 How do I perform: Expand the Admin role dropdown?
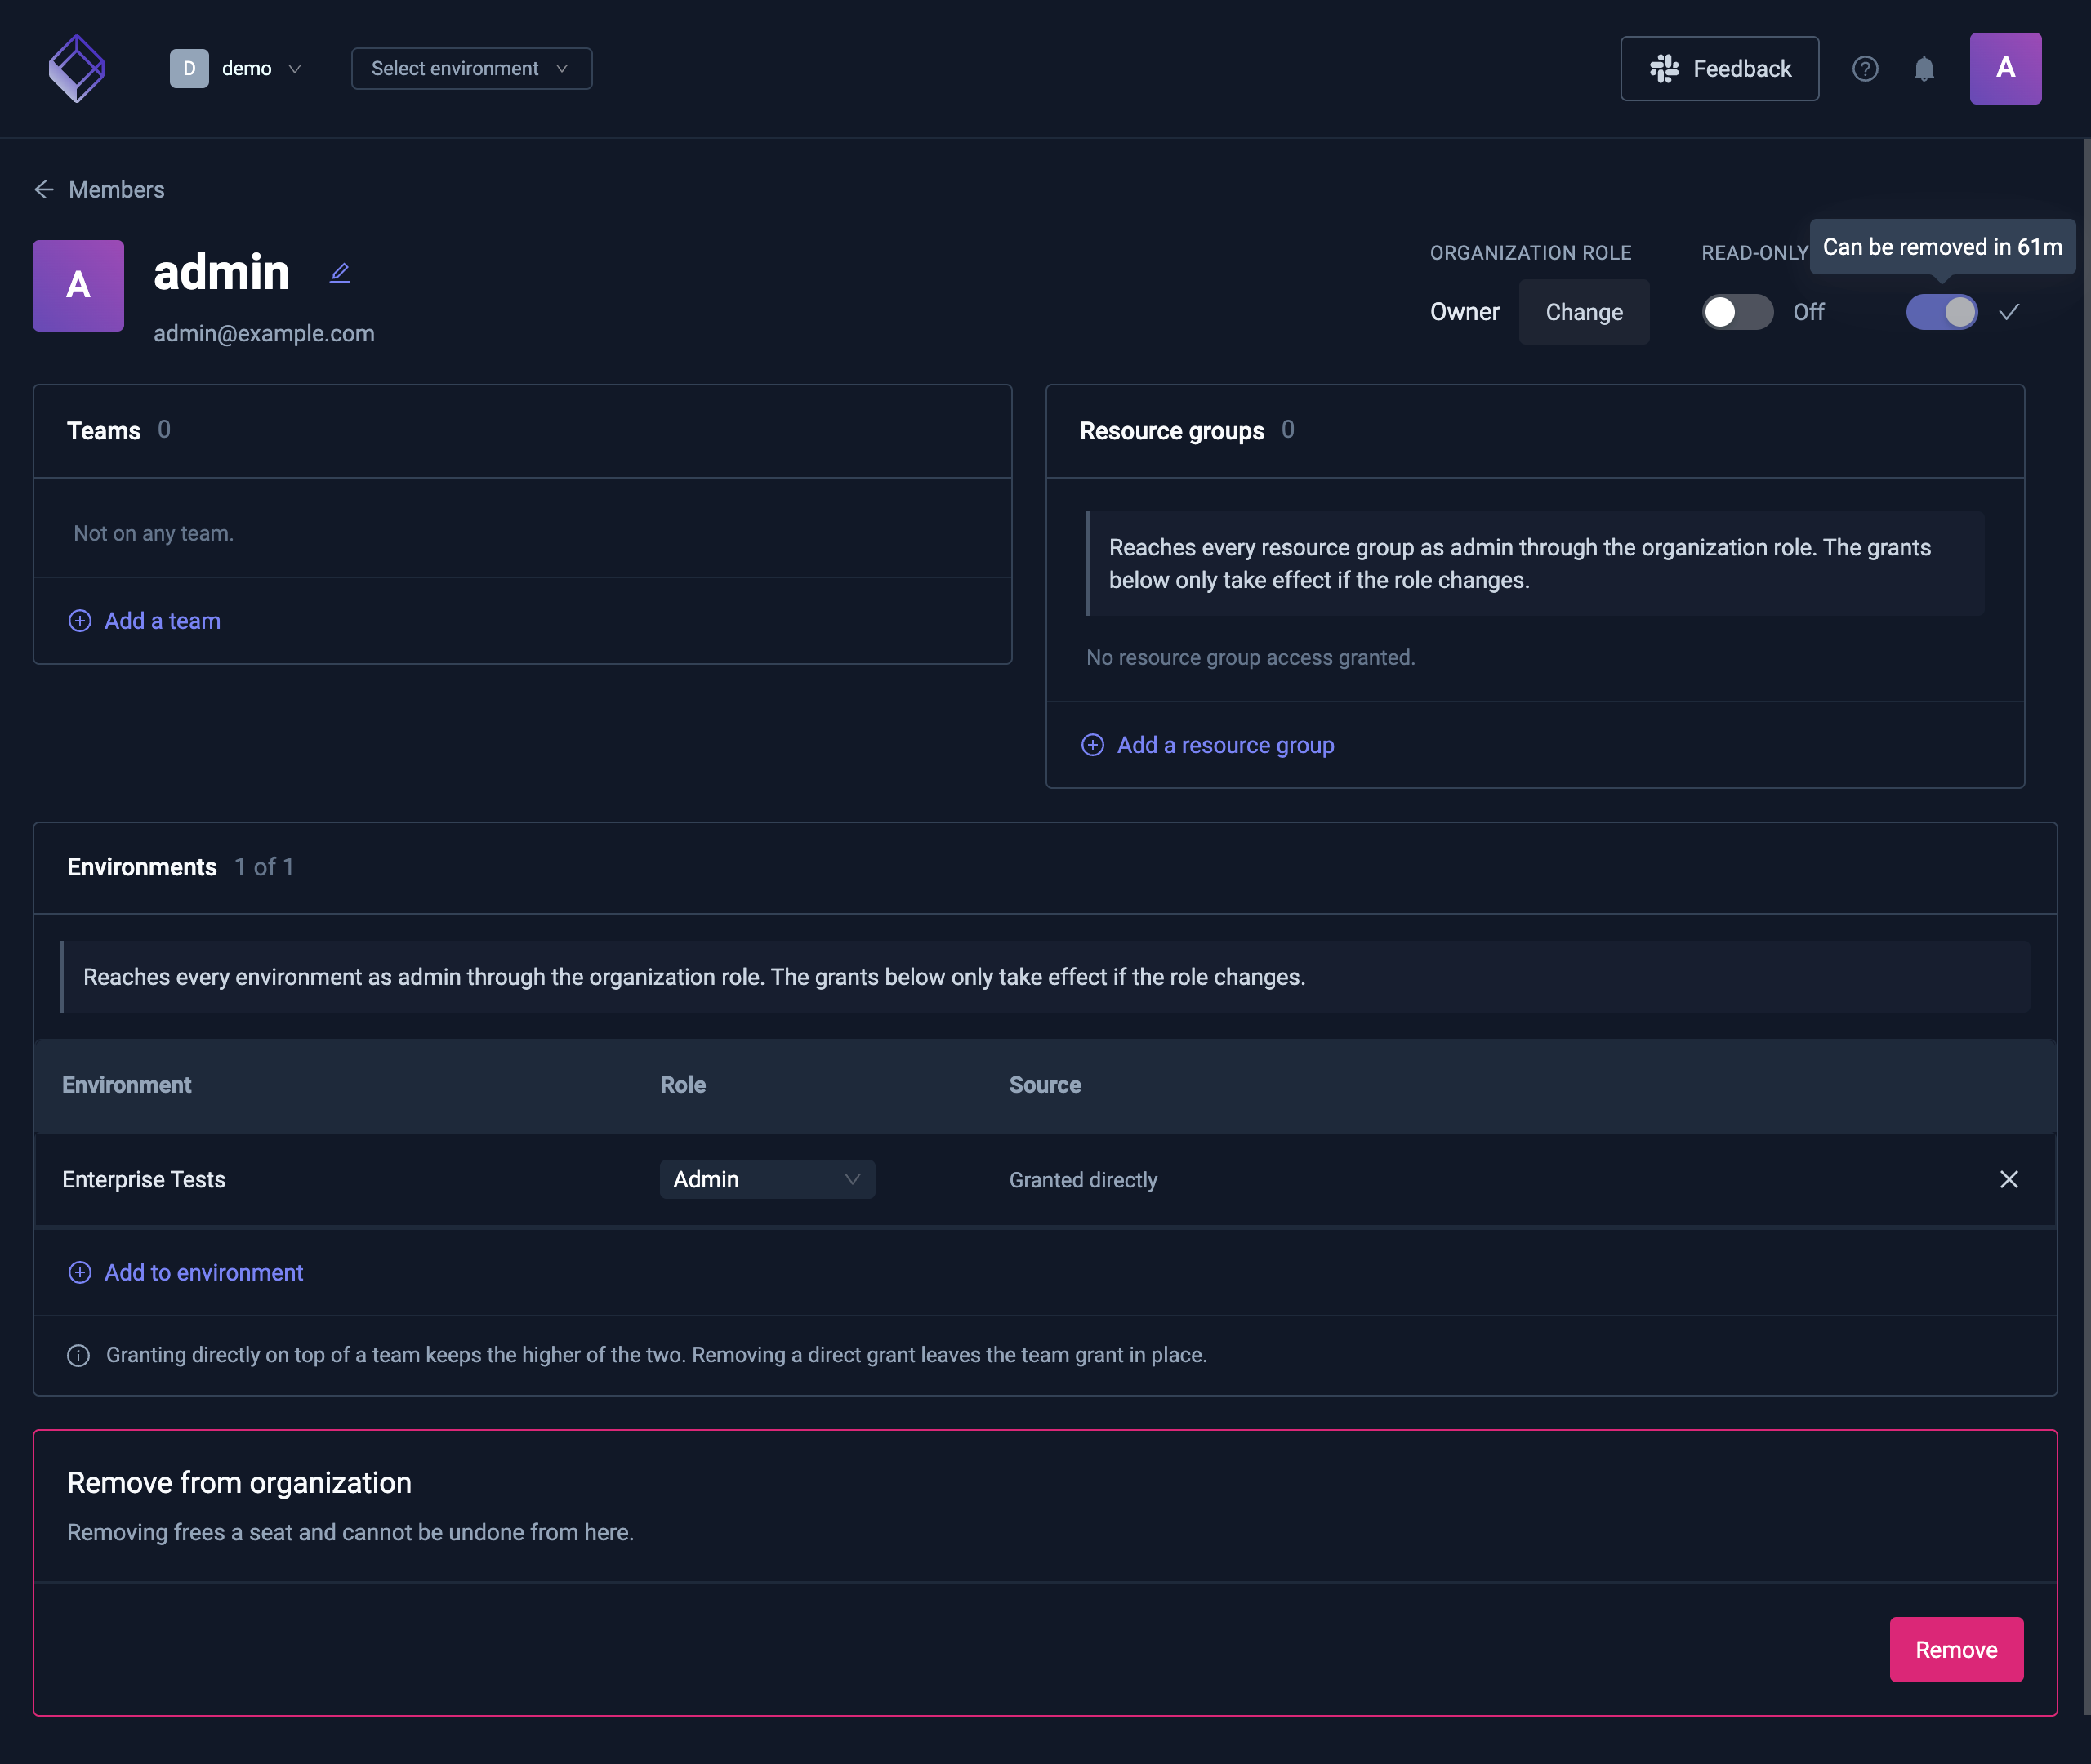[x=767, y=1180]
